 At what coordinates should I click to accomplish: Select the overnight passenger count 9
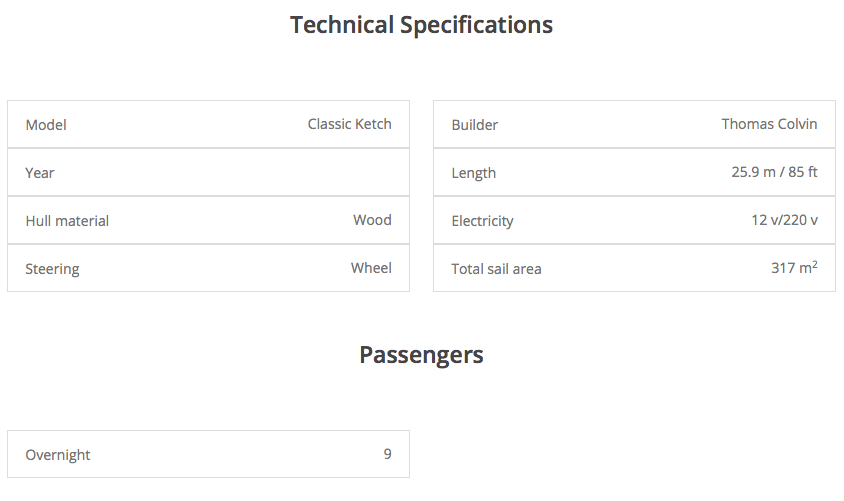pyautogui.click(x=387, y=454)
